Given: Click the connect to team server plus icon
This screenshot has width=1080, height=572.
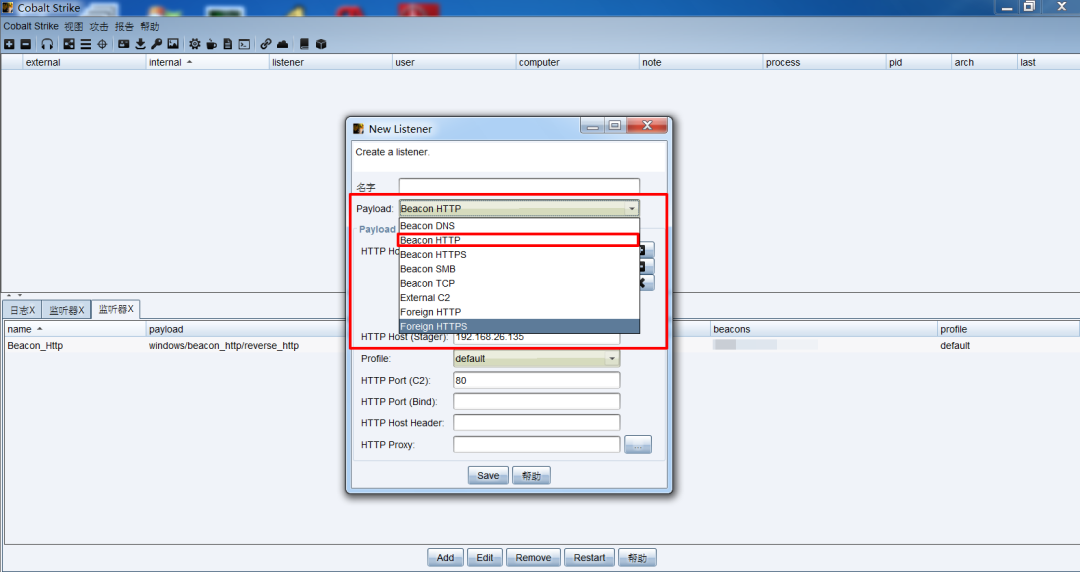Looking at the screenshot, I should [9, 44].
